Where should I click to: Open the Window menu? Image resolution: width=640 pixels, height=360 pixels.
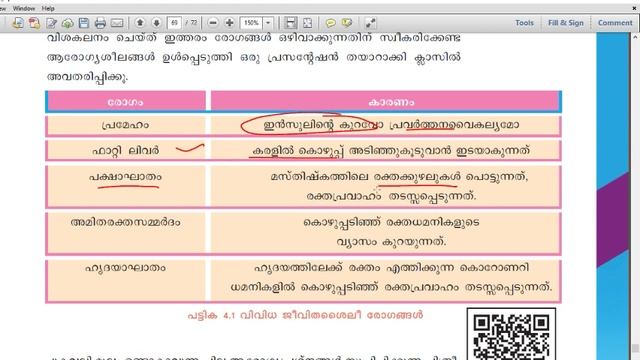click(x=24, y=8)
